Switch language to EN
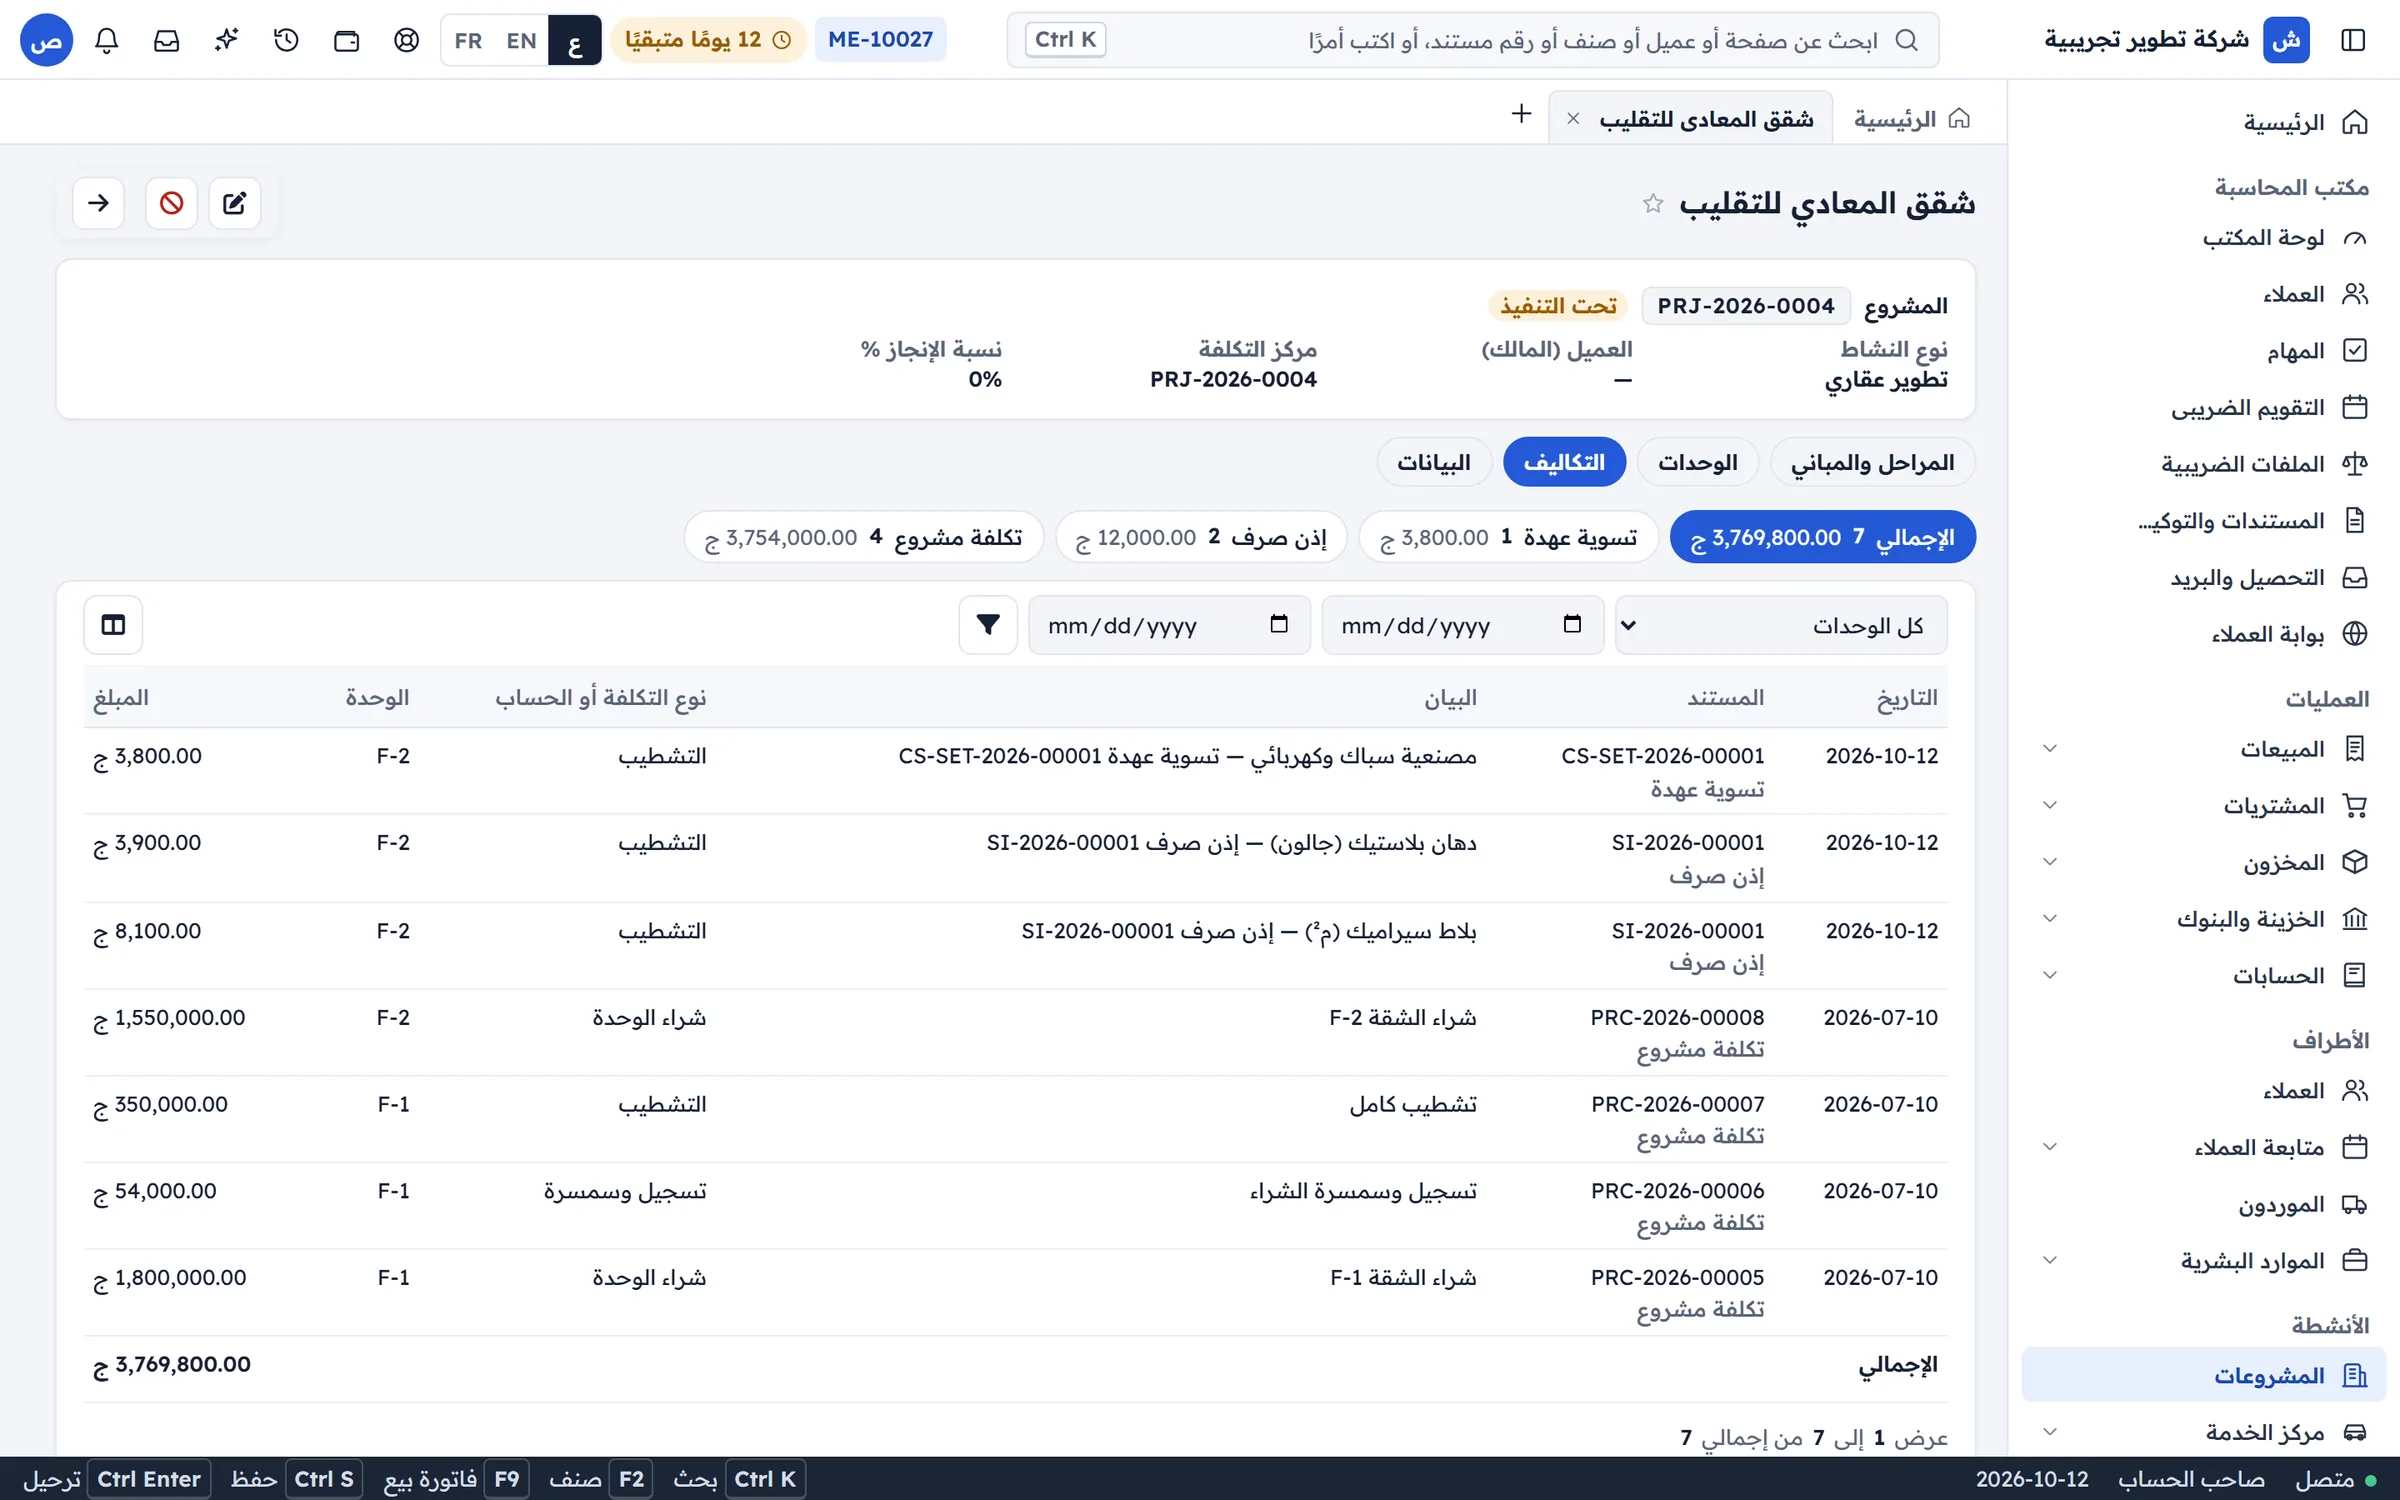The height and width of the screenshot is (1500, 2400). pyautogui.click(x=521, y=40)
